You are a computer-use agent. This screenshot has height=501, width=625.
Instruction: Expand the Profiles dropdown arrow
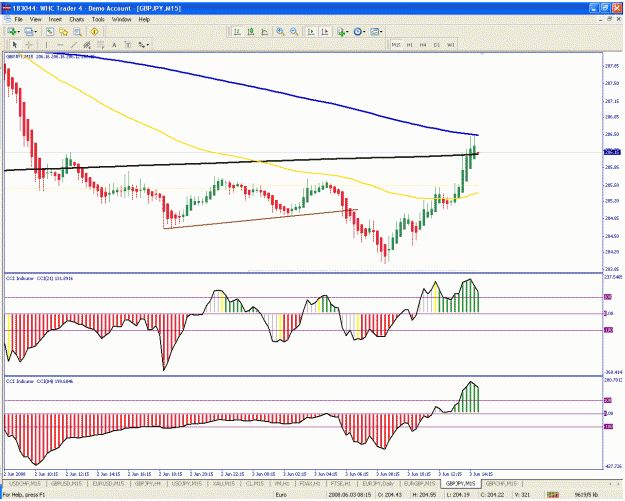pos(35,32)
